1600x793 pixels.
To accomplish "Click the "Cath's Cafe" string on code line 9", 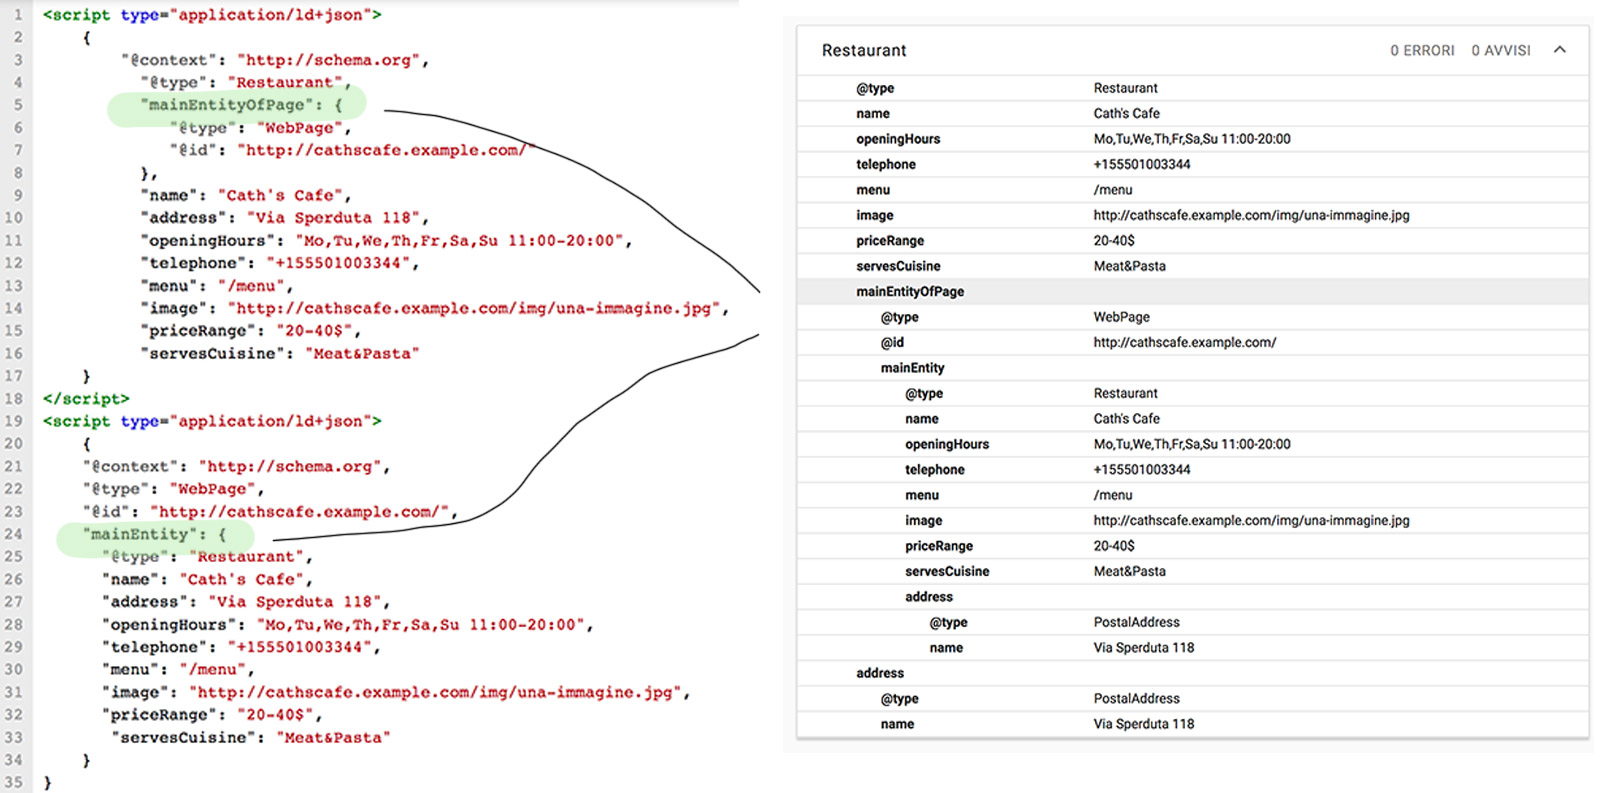I will click(x=280, y=195).
